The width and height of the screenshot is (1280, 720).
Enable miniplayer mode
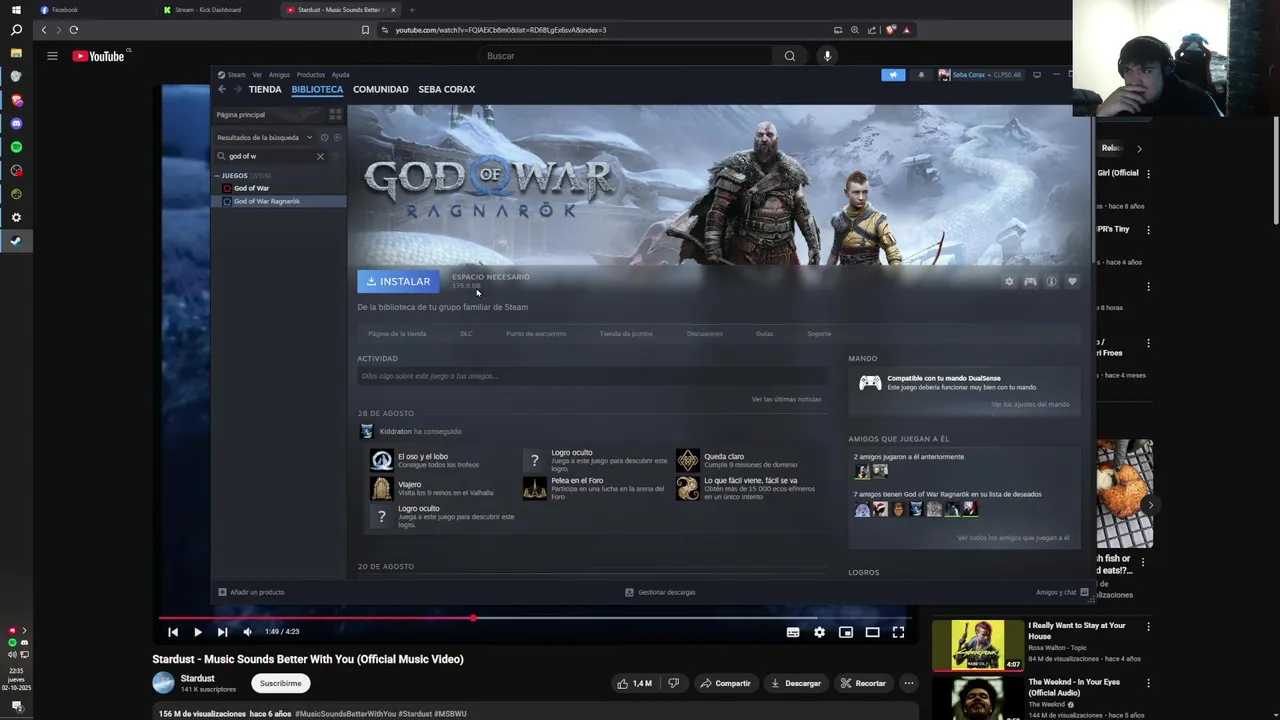point(846,632)
